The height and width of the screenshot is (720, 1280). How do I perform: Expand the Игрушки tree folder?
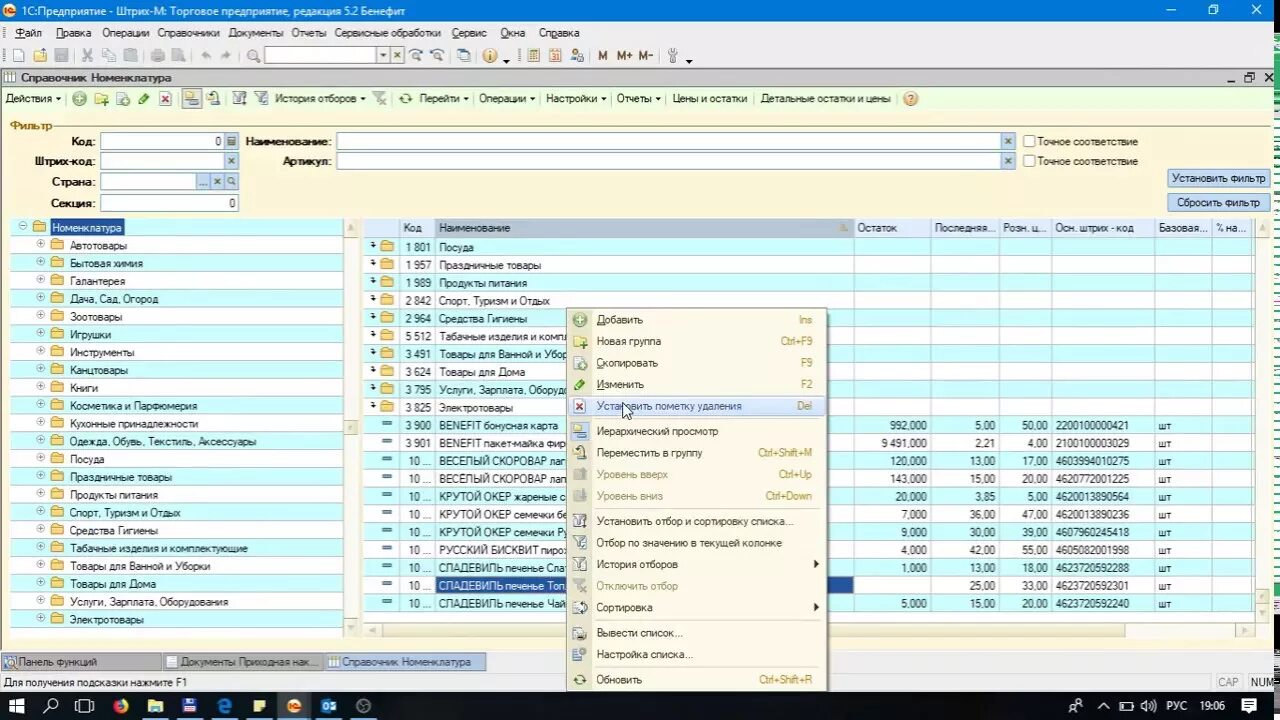(x=41, y=334)
